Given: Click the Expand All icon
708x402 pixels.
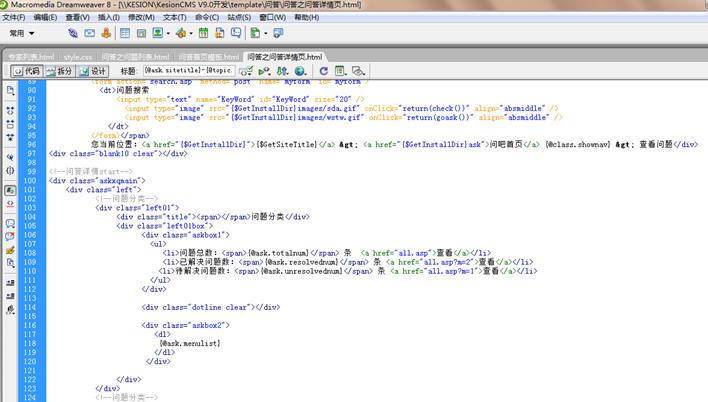Looking at the screenshot, I should pos(10,137).
